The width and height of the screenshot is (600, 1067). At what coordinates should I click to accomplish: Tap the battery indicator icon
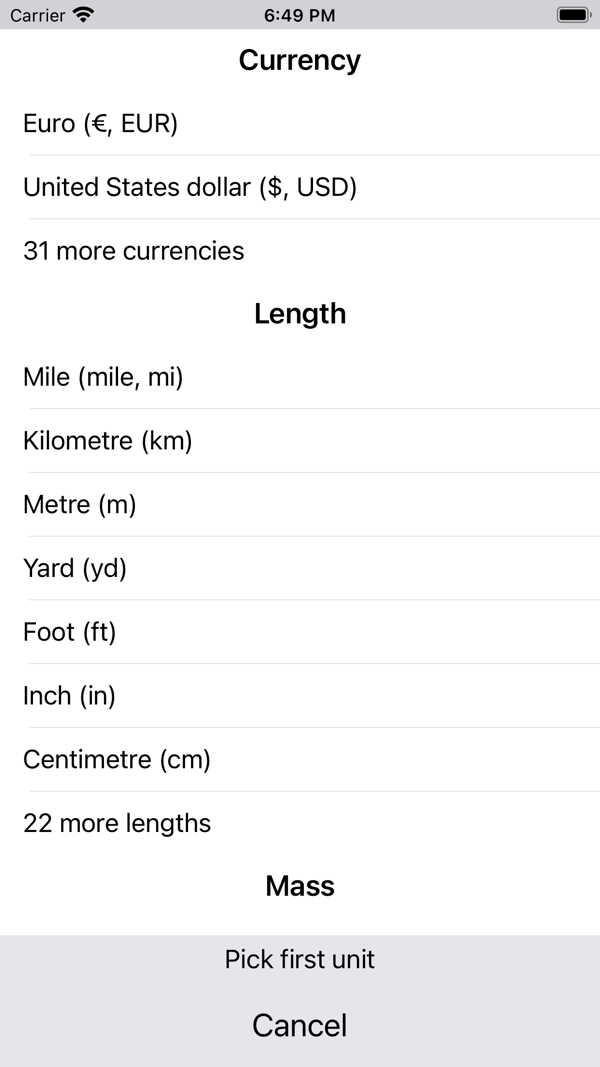pos(573,15)
